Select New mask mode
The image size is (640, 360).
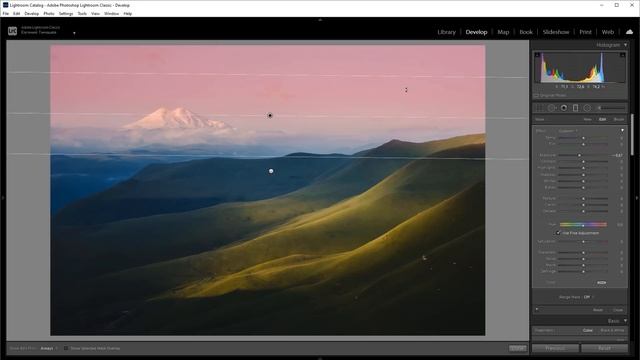(x=587, y=119)
